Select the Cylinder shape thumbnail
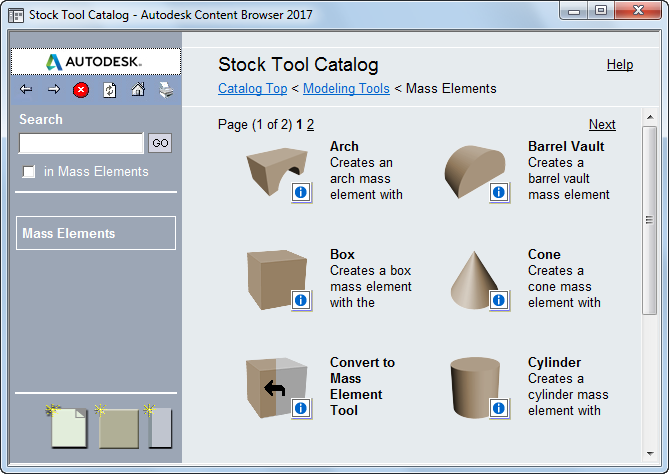The width and height of the screenshot is (669, 474). (473, 387)
